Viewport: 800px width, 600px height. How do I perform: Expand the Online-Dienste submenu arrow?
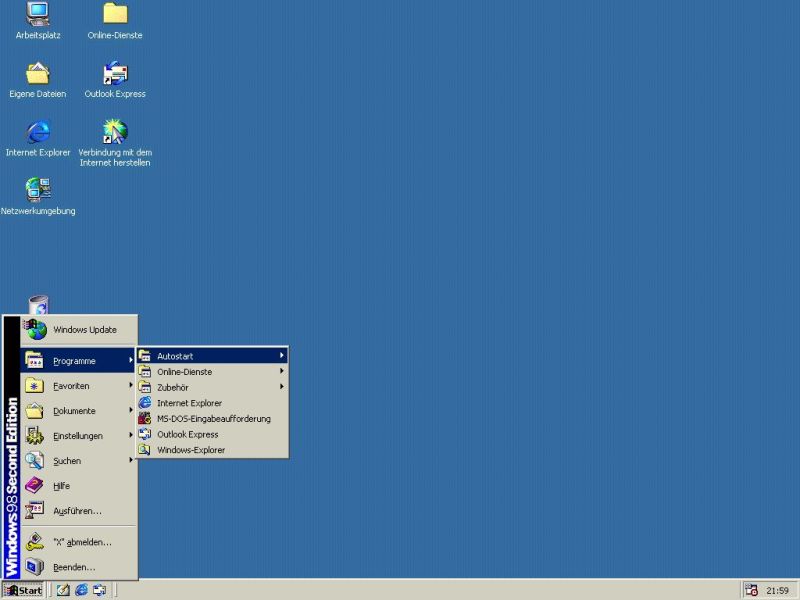tap(282, 371)
